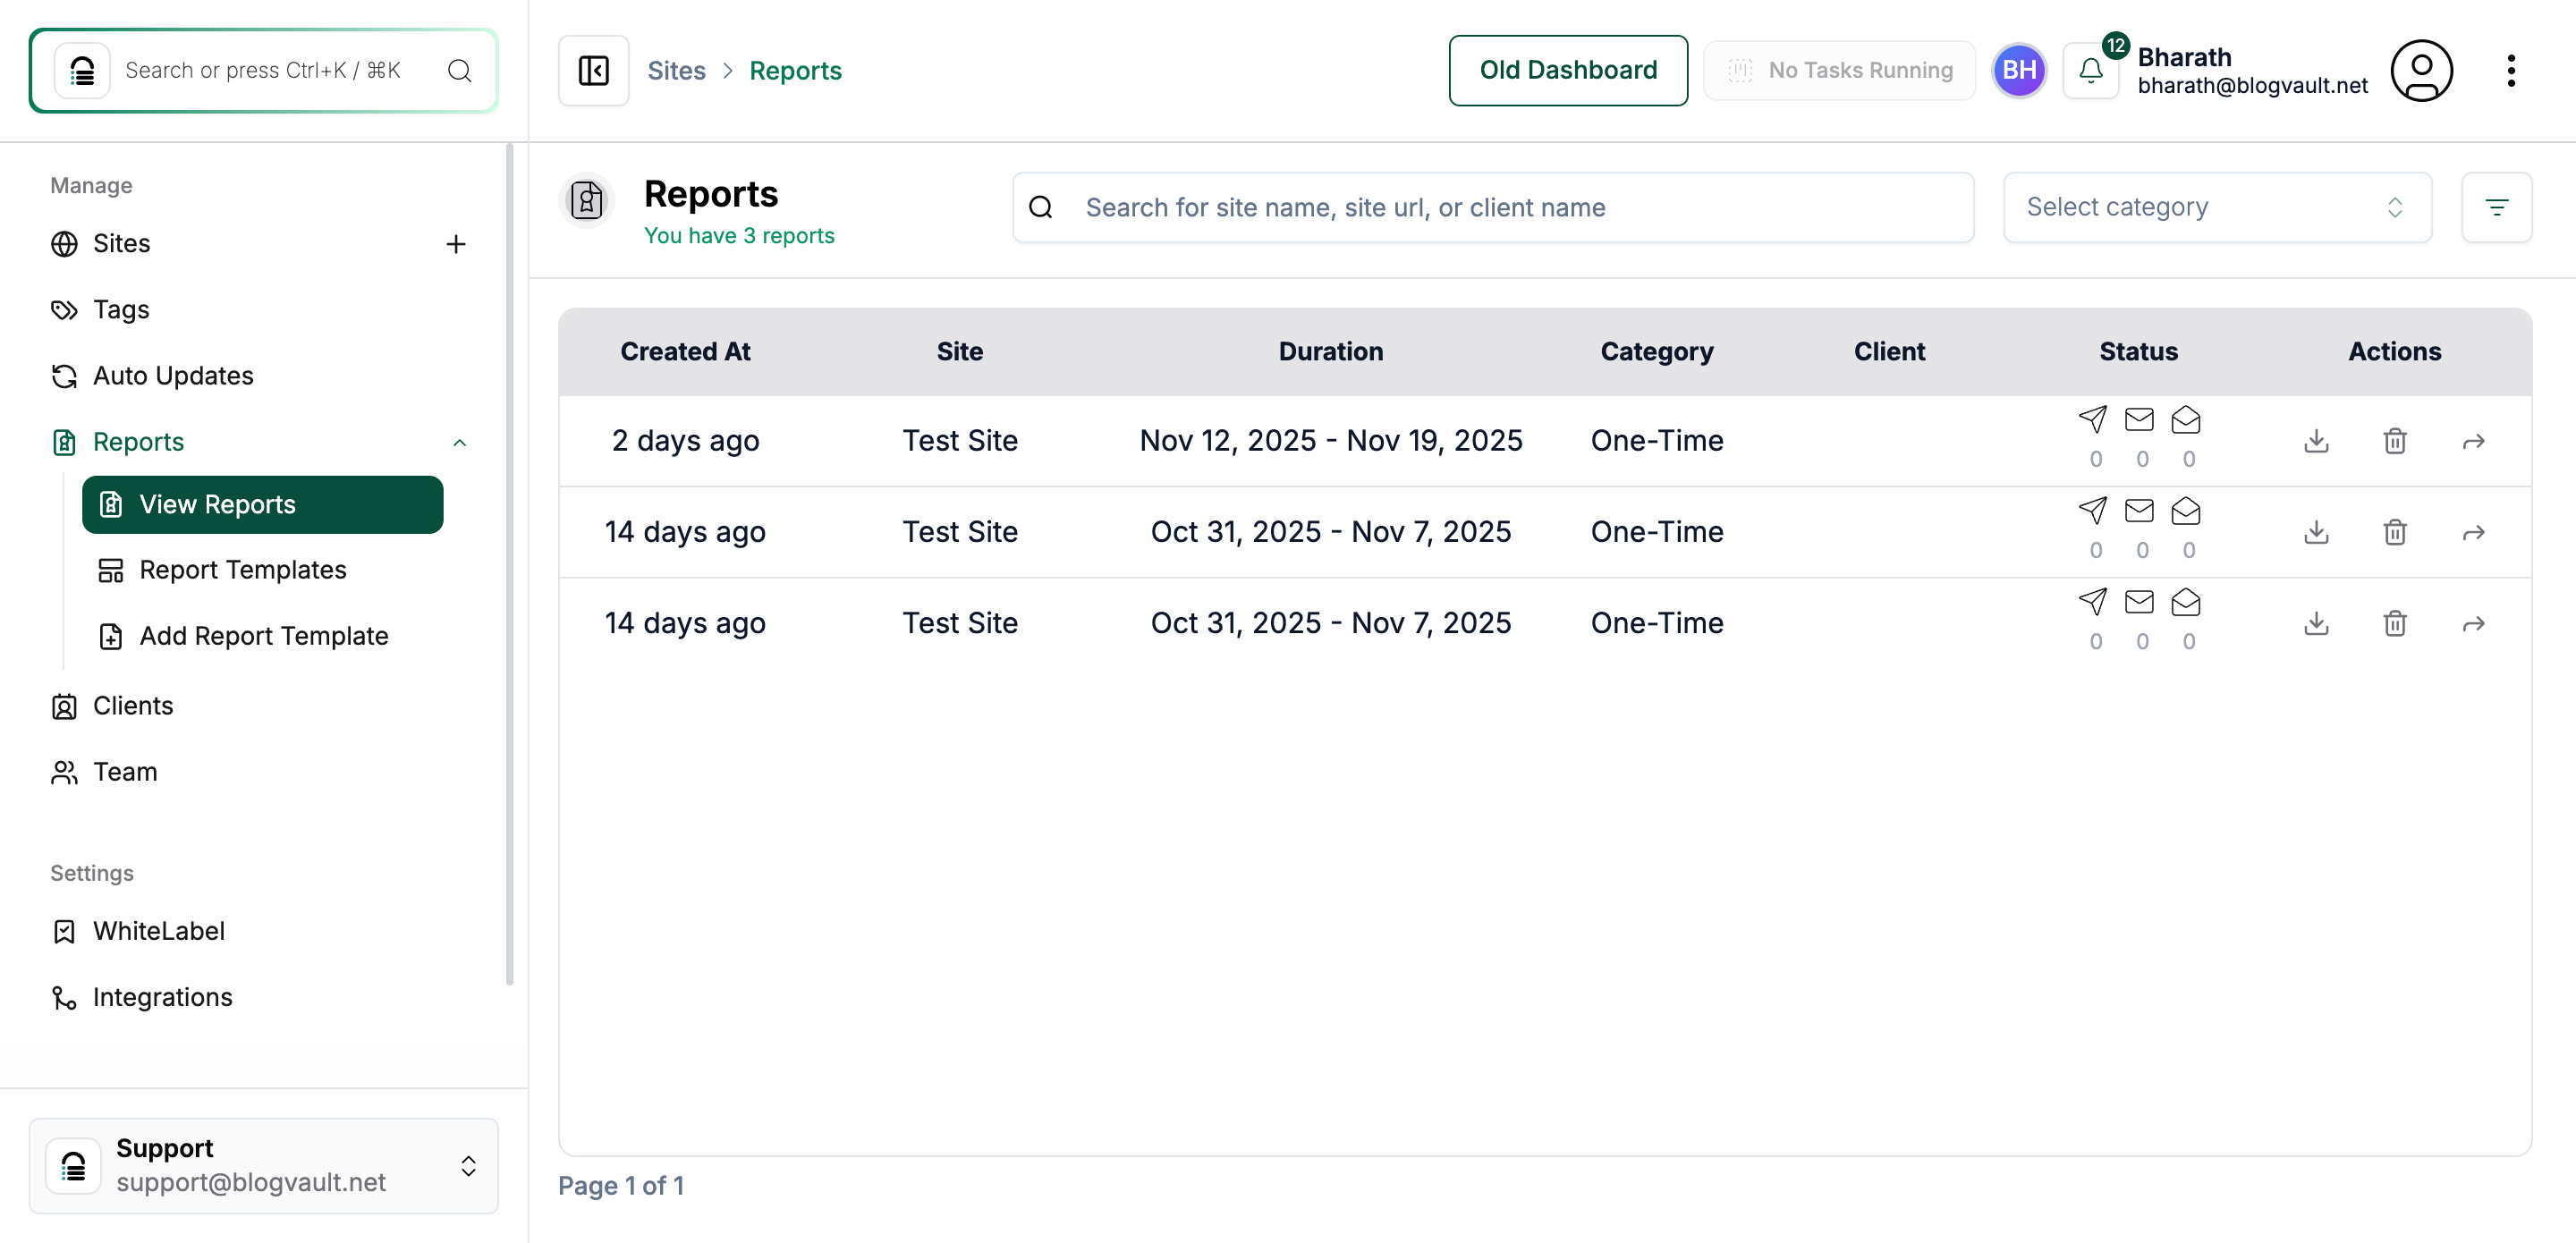Viewport: 2576px width, 1243px height.
Task: Collapse the sidebar with the panel toggle icon
Action: point(592,70)
